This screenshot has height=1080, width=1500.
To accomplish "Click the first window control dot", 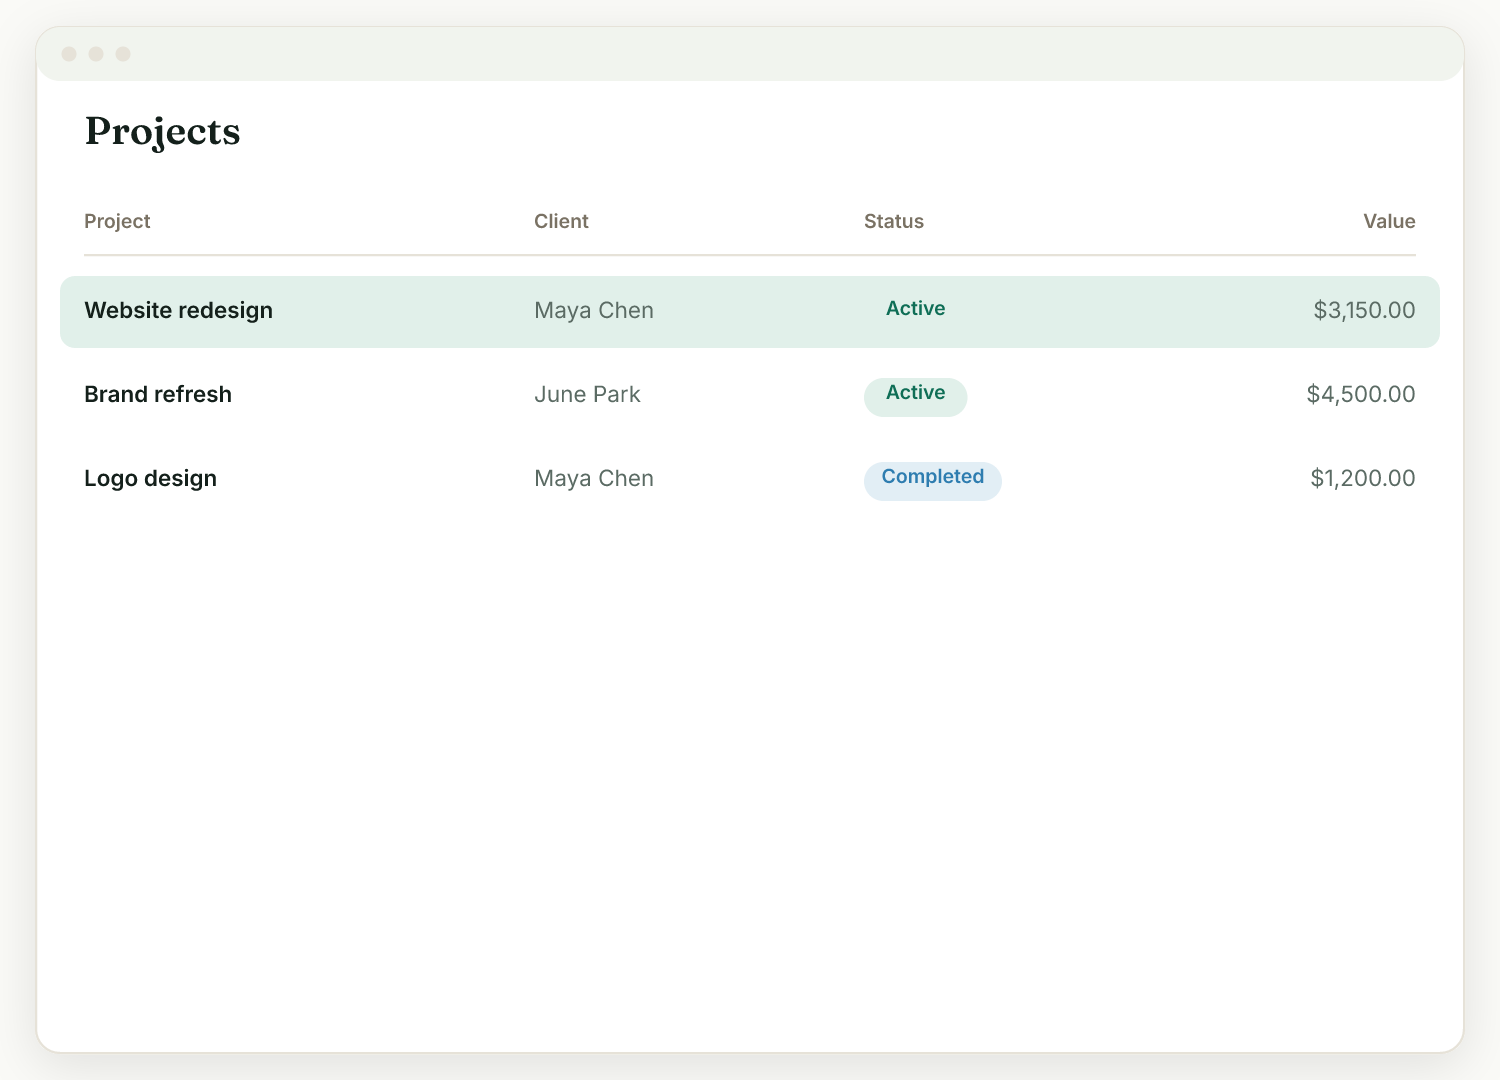I will coord(69,54).
